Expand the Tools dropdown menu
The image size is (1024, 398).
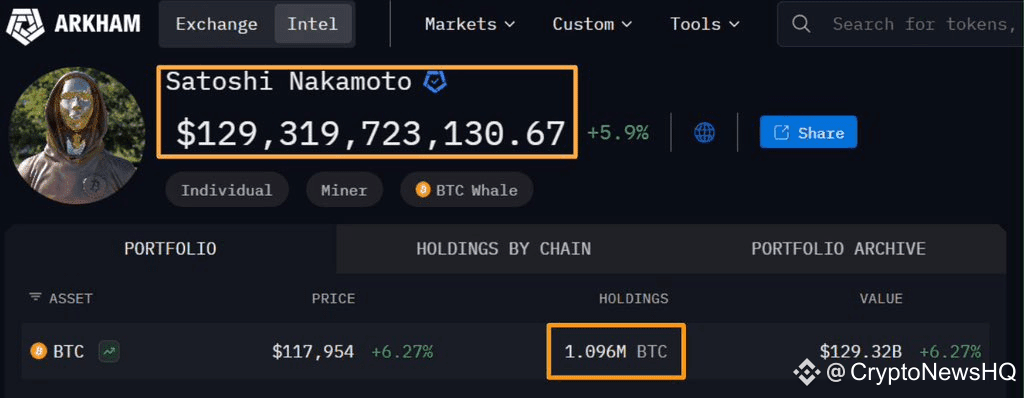pos(705,24)
